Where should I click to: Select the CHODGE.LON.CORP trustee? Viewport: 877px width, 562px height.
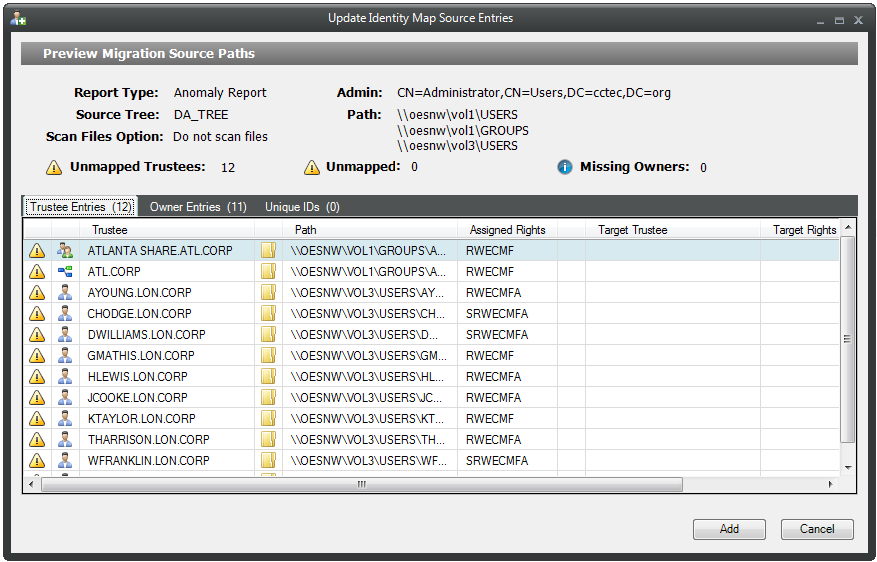[x=139, y=314]
